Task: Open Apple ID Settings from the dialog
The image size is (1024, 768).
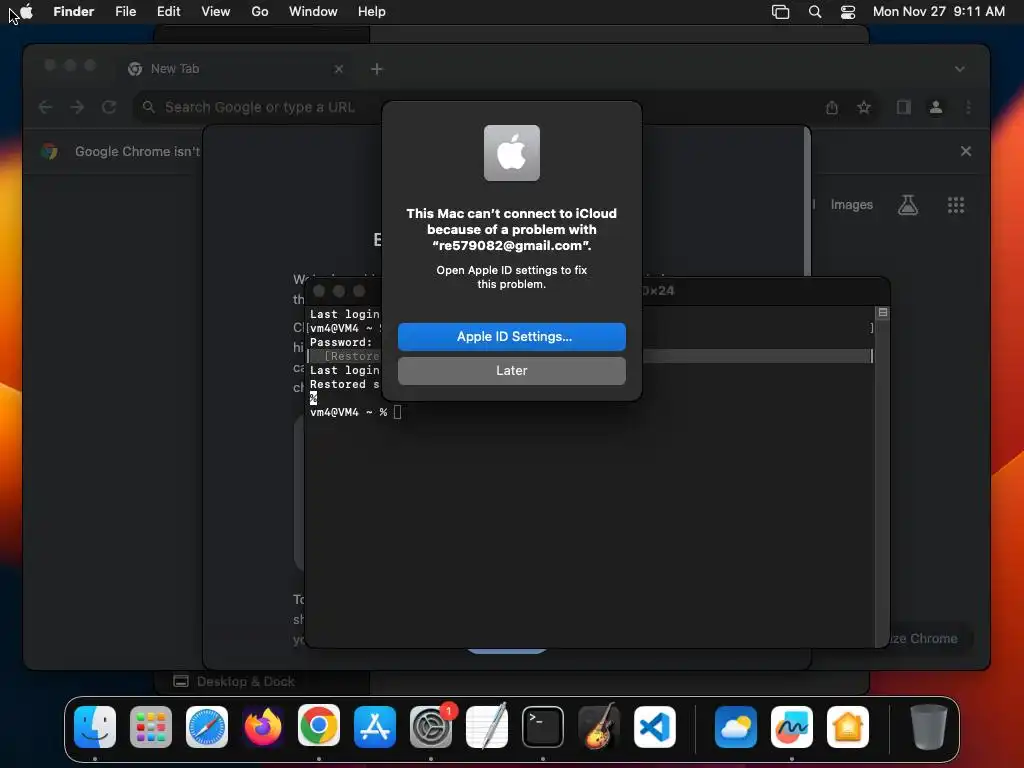Action: pos(511,336)
